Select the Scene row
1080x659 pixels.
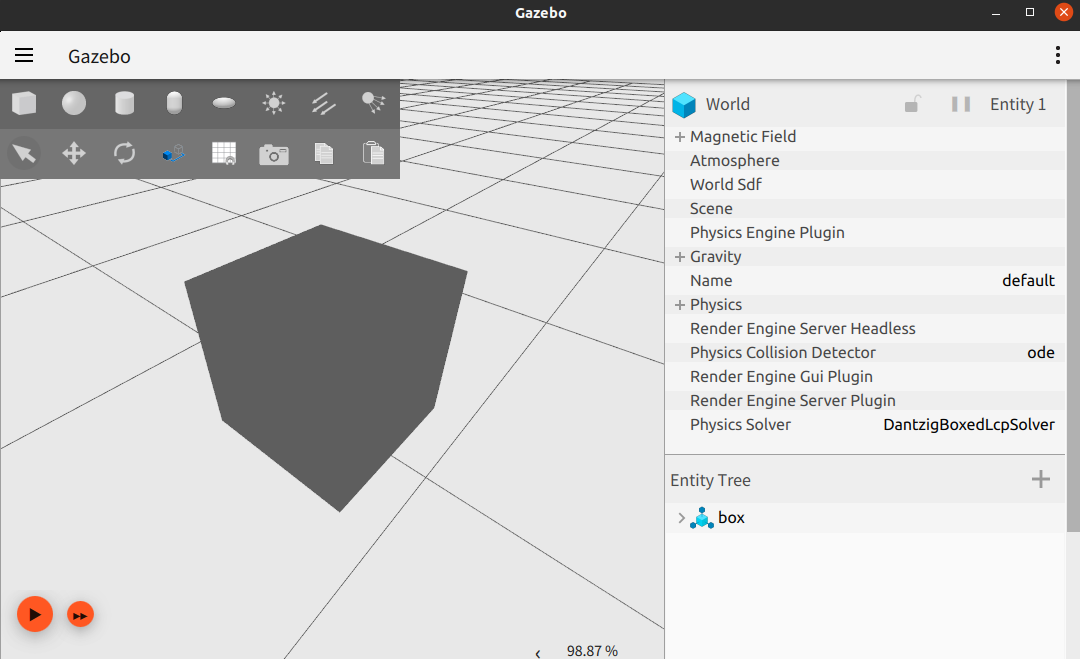point(865,209)
